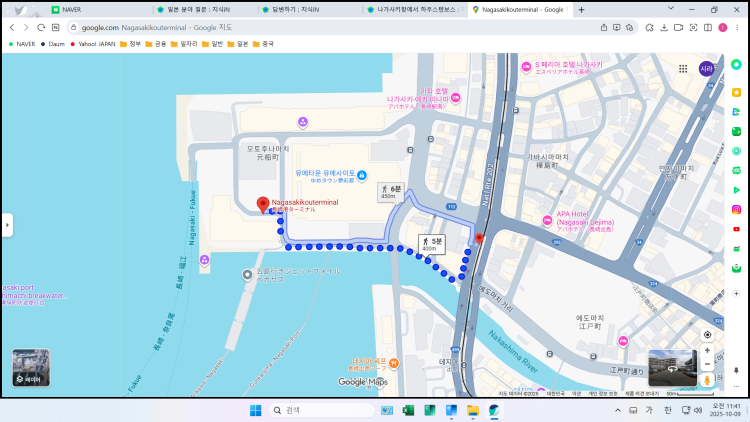Open the 금융 bookmarks folder
This screenshot has width=750, height=422.
pos(155,44)
